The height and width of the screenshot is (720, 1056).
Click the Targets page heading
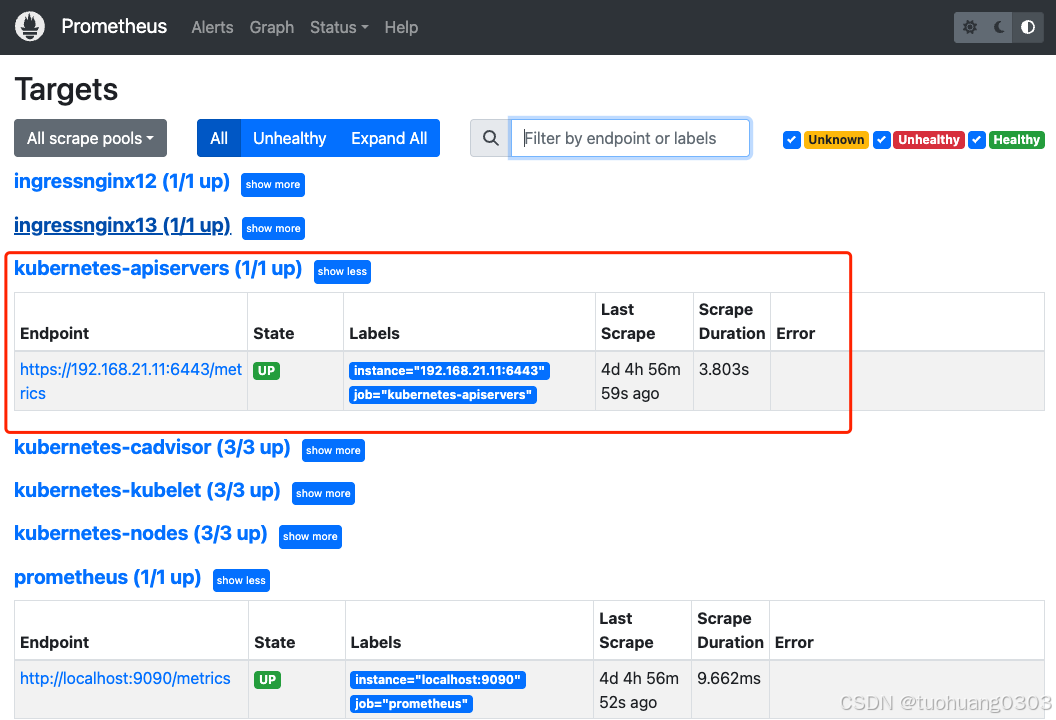[x=66, y=90]
